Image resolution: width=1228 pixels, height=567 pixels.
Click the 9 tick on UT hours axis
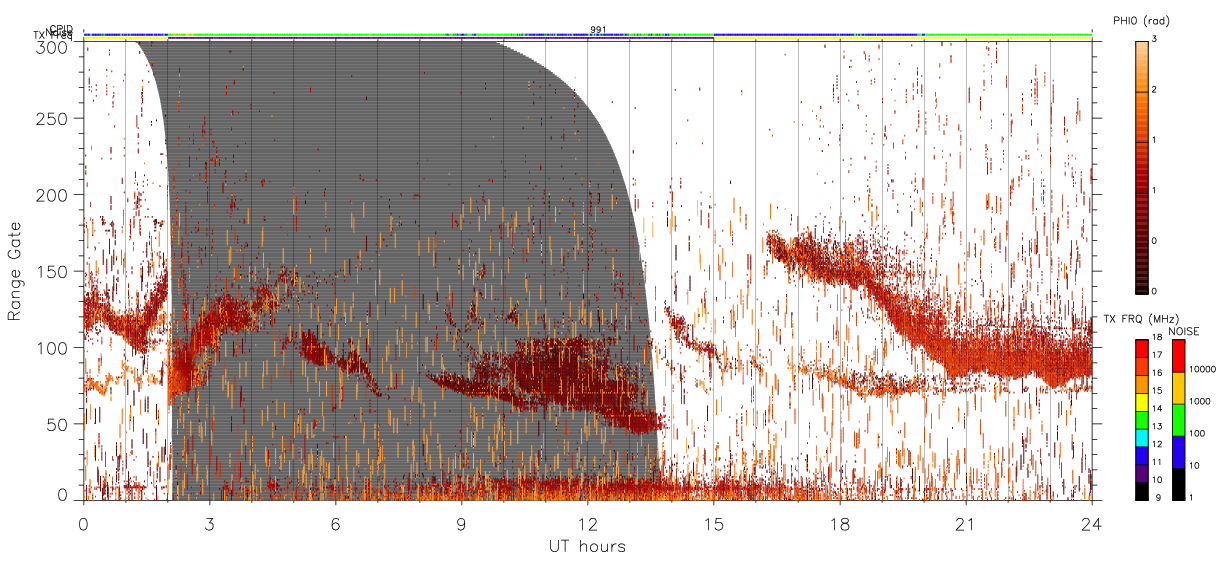[x=461, y=523]
